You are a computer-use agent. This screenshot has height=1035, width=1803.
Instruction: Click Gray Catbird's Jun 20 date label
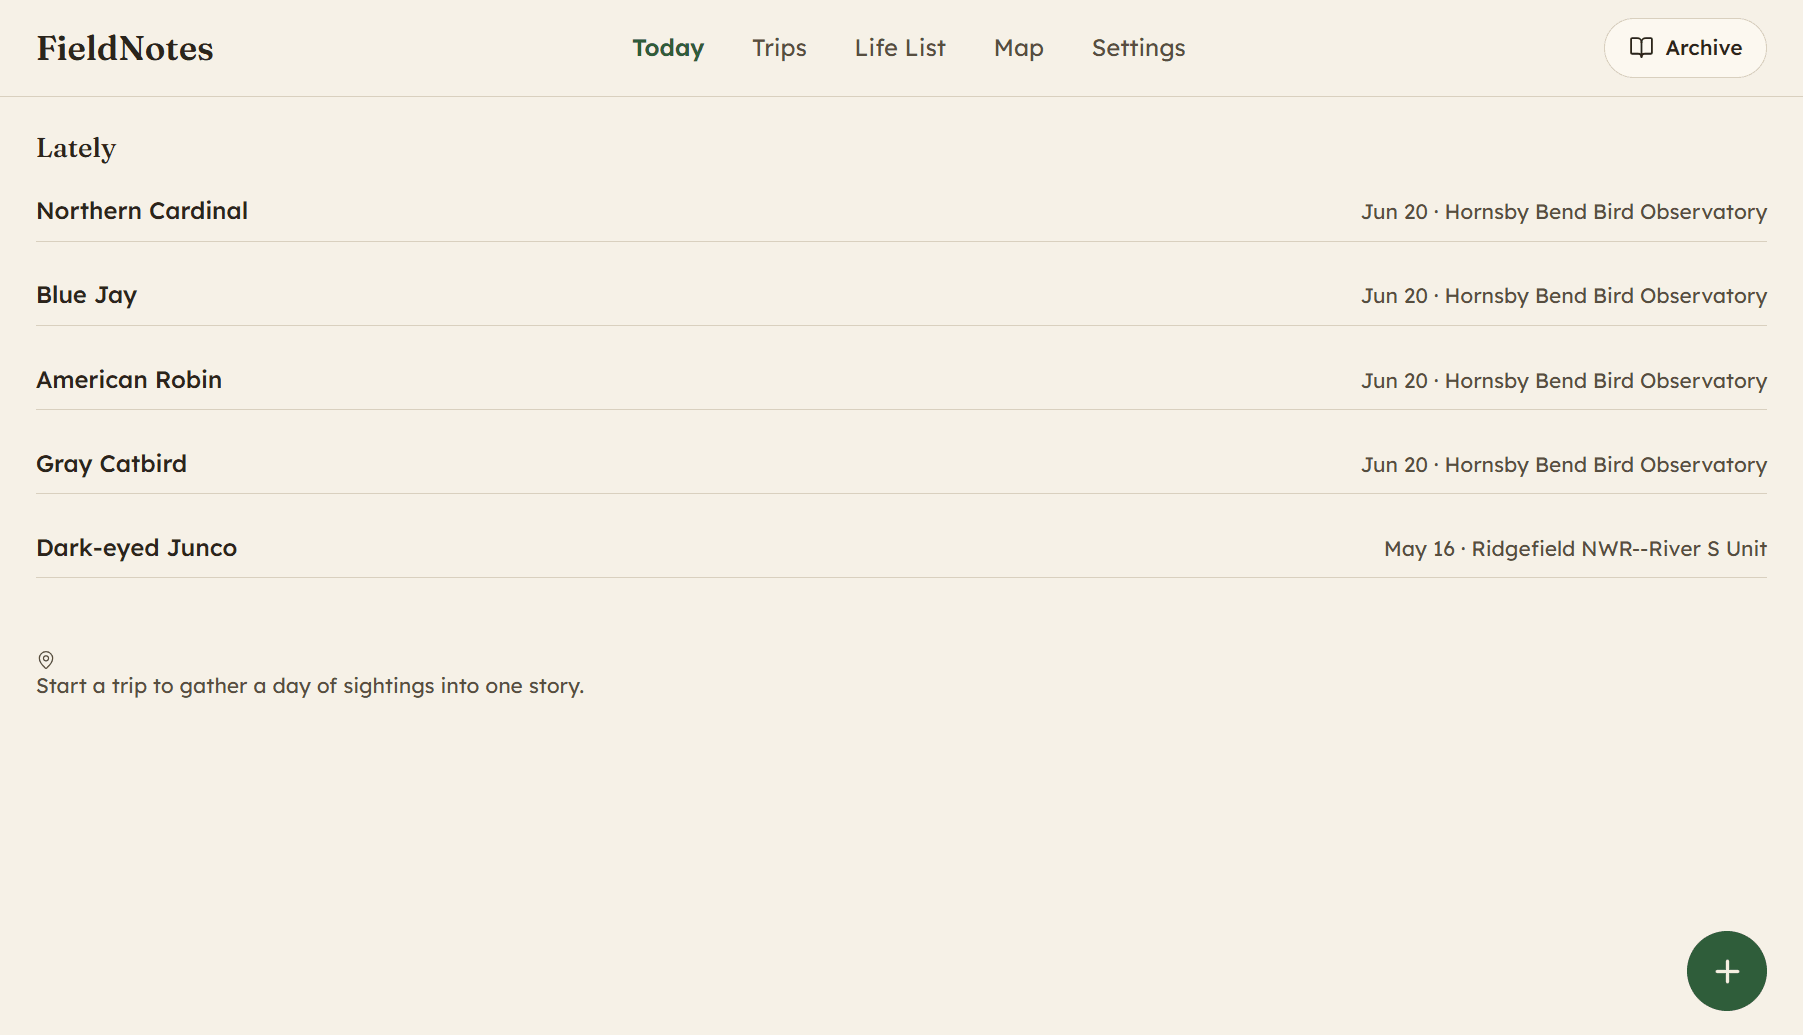tap(1394, 465)
